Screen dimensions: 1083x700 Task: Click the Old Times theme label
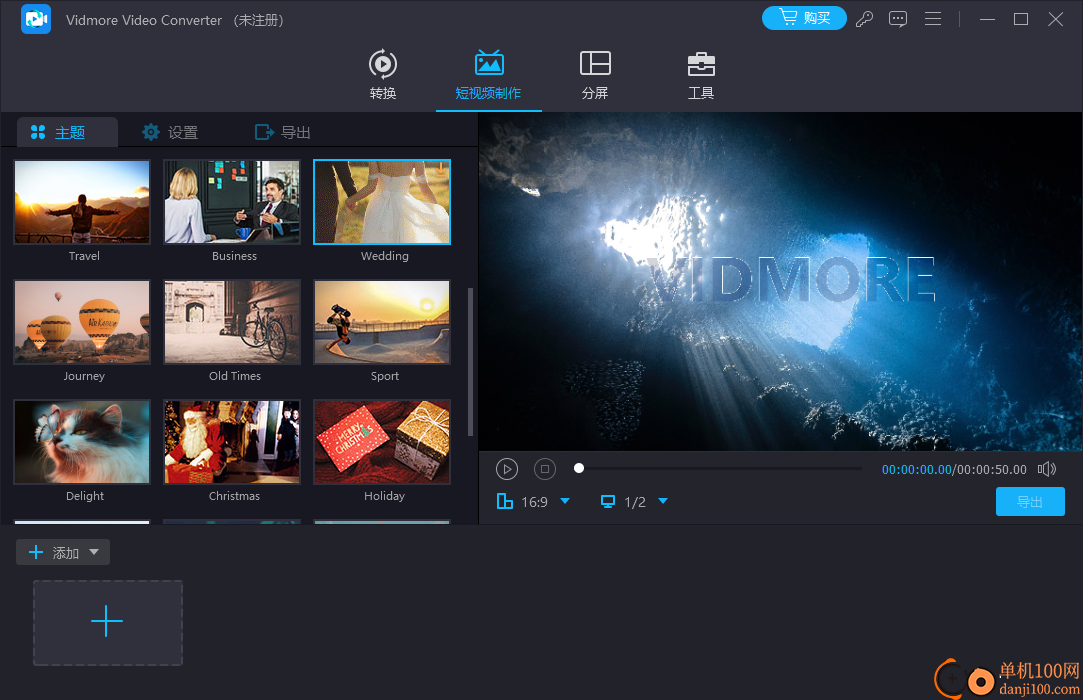[235, 376]
